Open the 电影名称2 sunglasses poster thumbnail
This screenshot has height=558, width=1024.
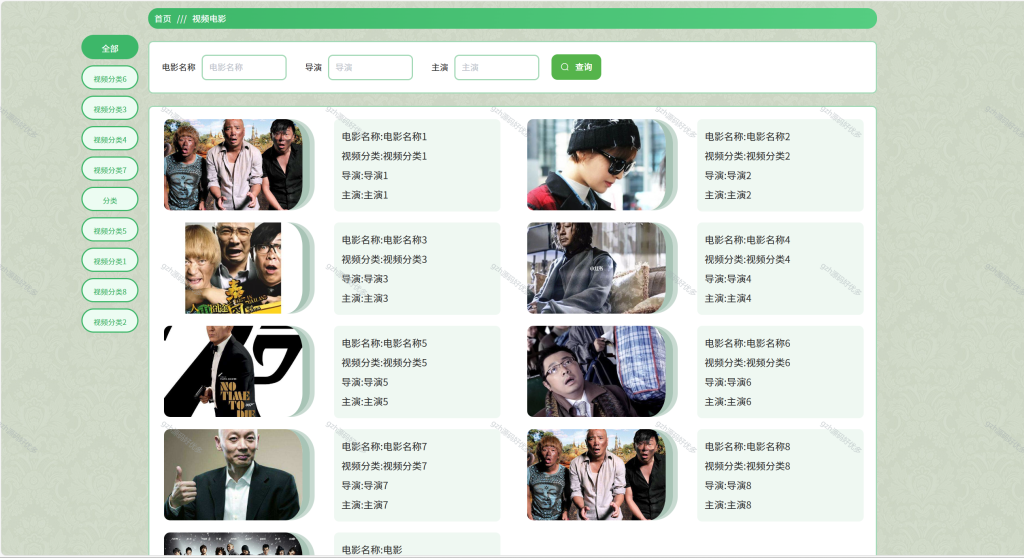[596, 165]
